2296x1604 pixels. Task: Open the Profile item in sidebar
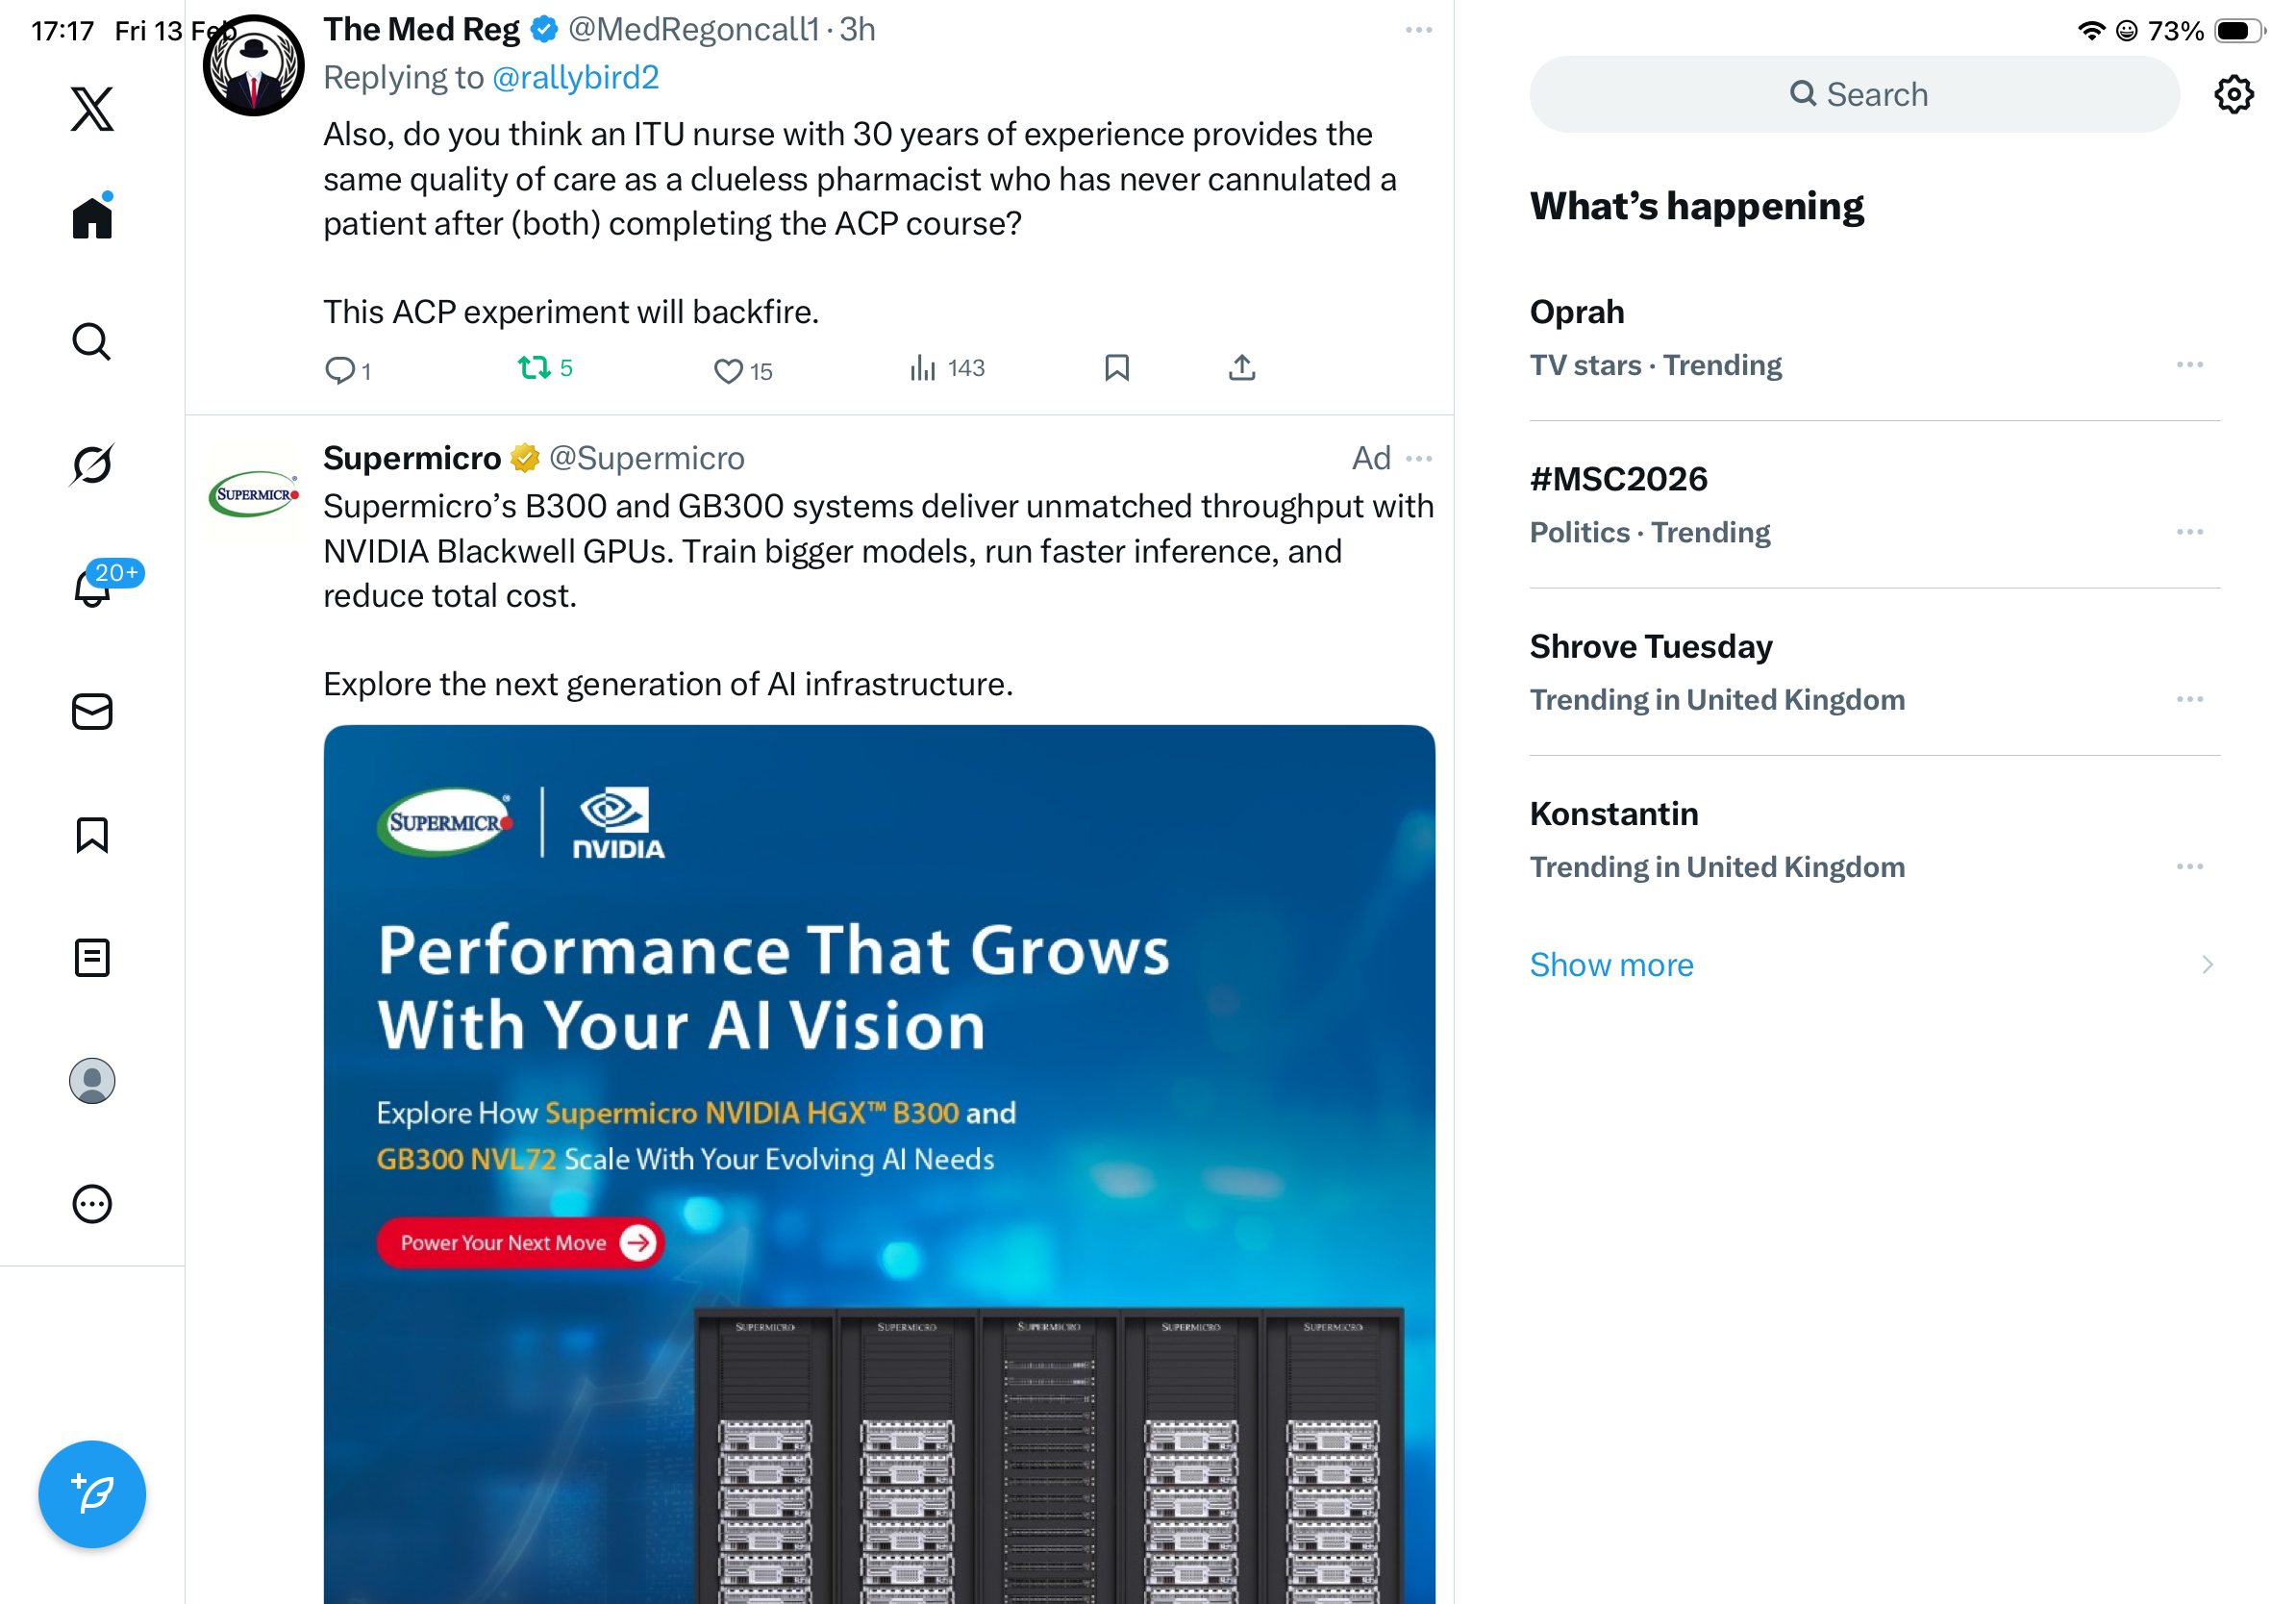coord(92,1081)
